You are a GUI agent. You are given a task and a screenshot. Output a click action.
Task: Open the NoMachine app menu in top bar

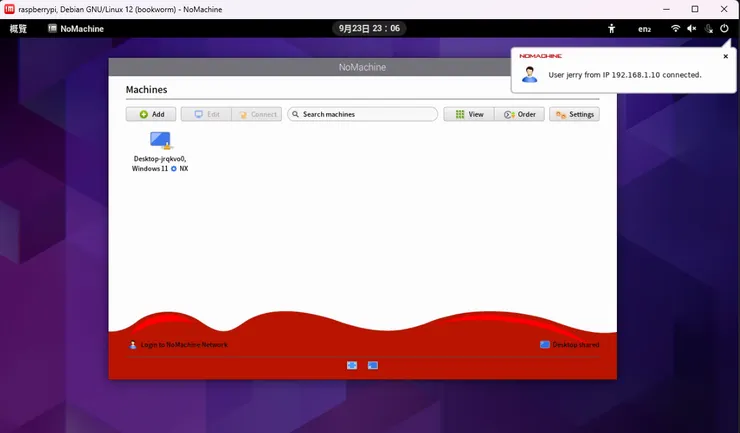click(76, 29)
